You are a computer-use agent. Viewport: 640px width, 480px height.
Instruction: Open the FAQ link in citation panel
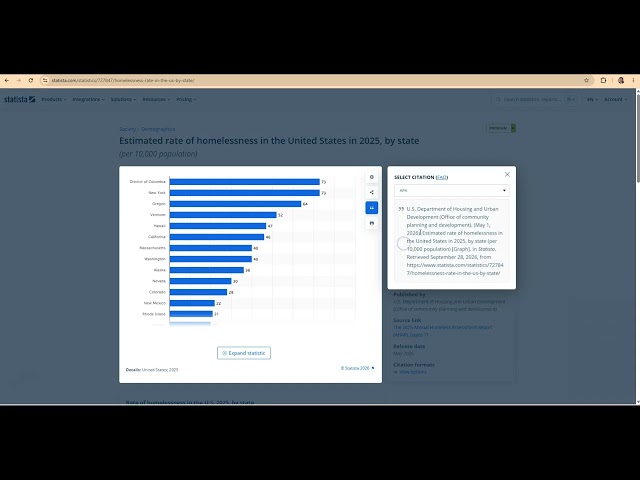tap(442, 177)
